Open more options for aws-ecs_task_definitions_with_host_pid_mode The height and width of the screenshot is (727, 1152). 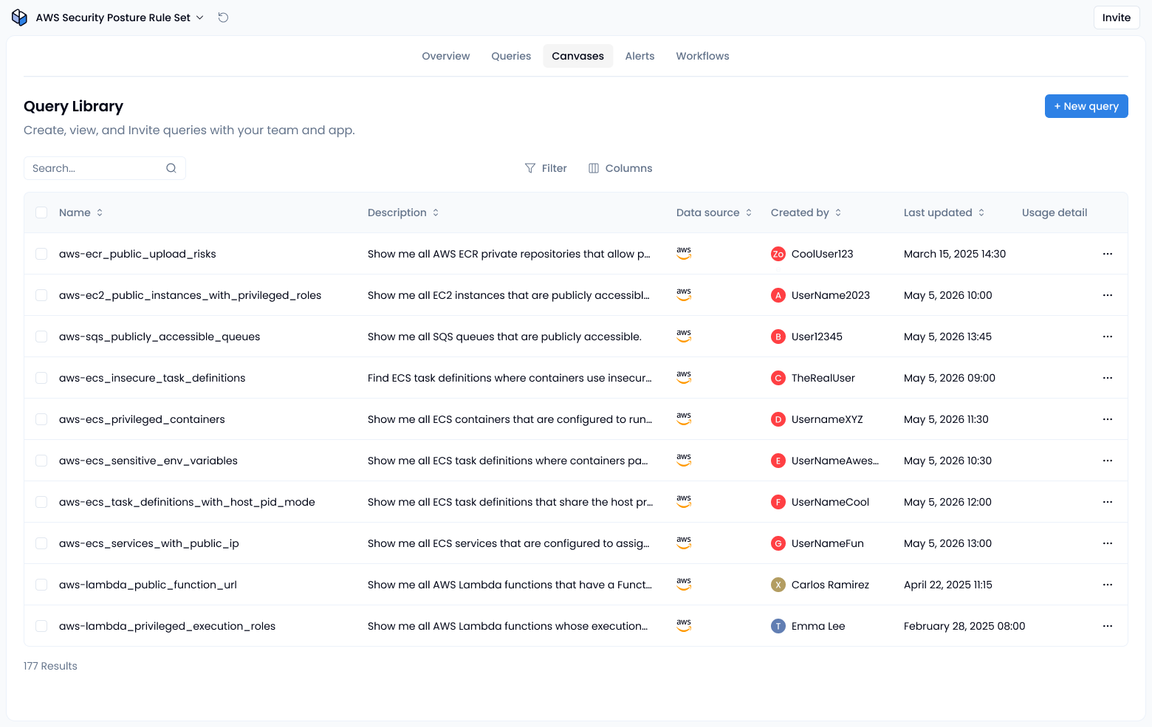pyautogui.click(x=1107, y=502)
